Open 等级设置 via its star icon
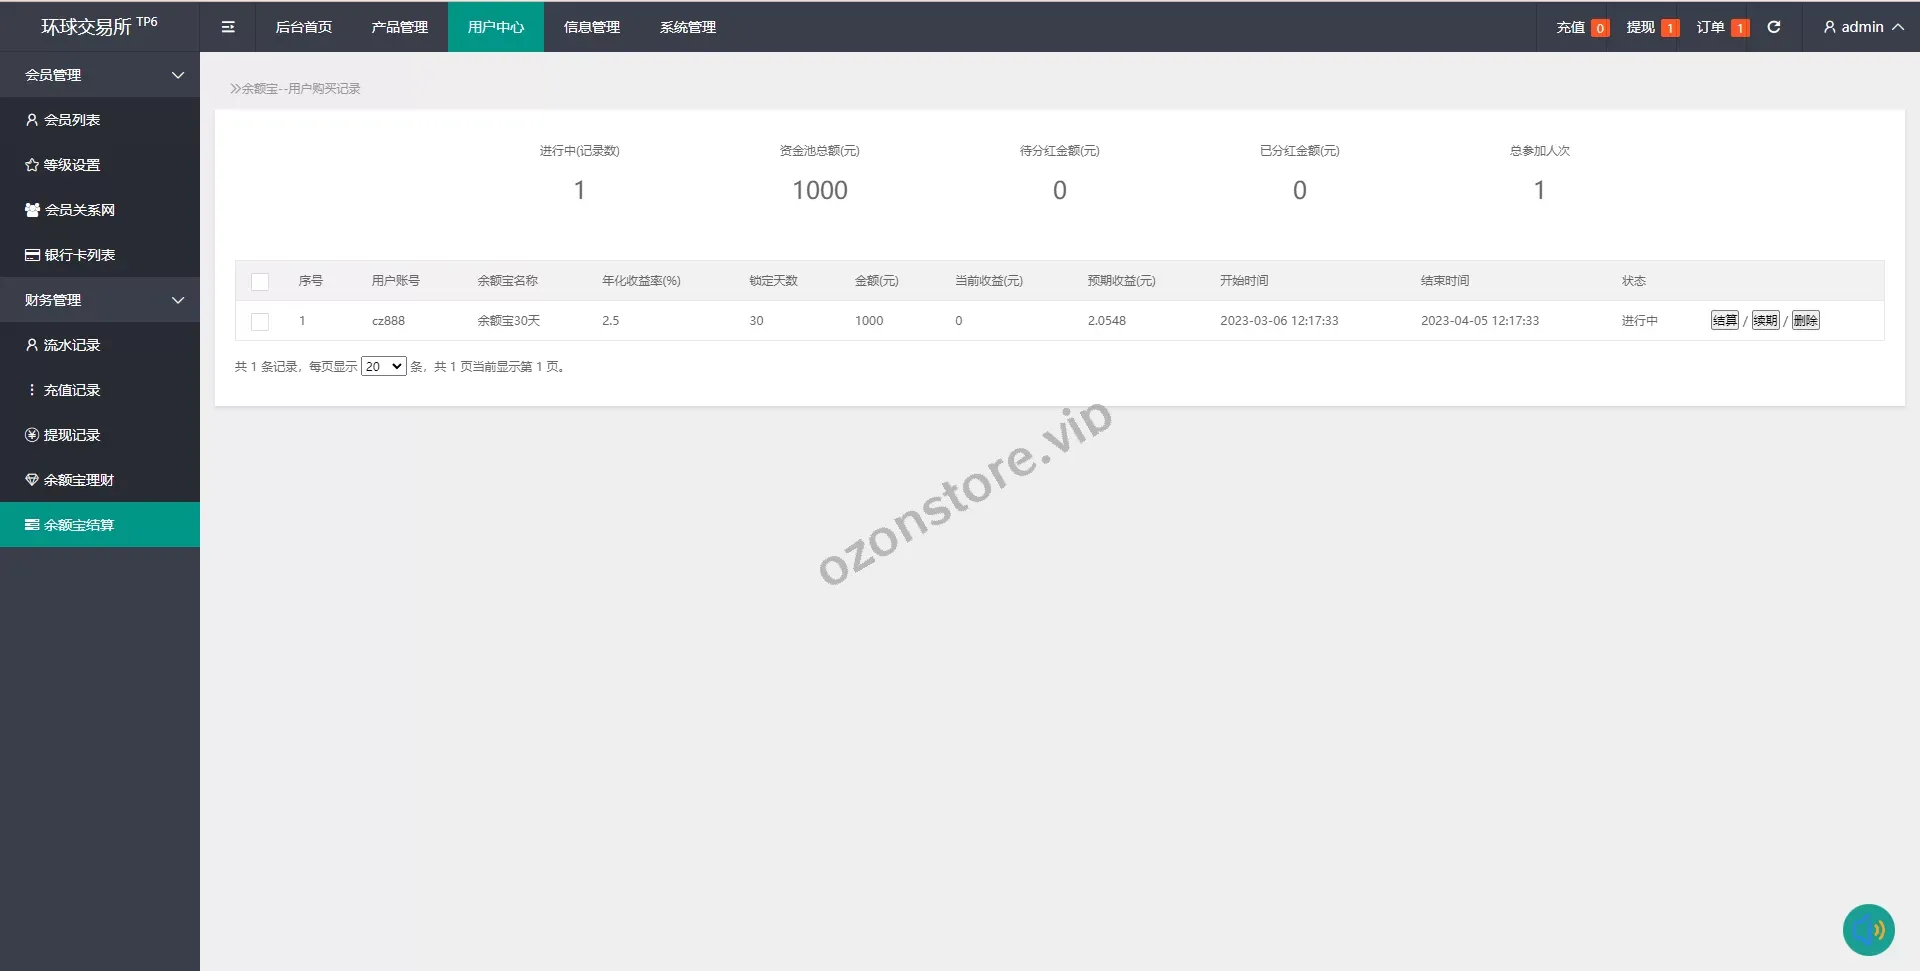The height and width of the screenshot is (971, 1920). pyautogui.click(x=32, y=165)
